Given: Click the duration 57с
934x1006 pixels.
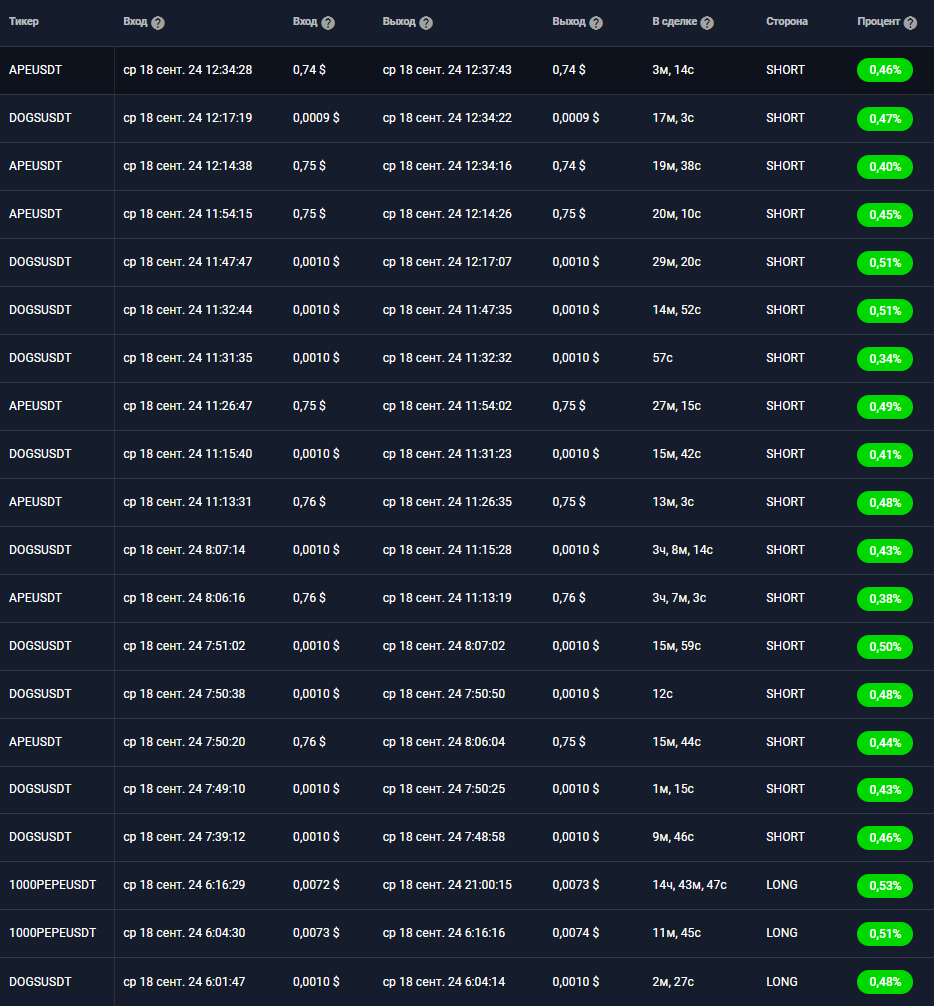Looking at the screenshot, I should tap(663, 358).
